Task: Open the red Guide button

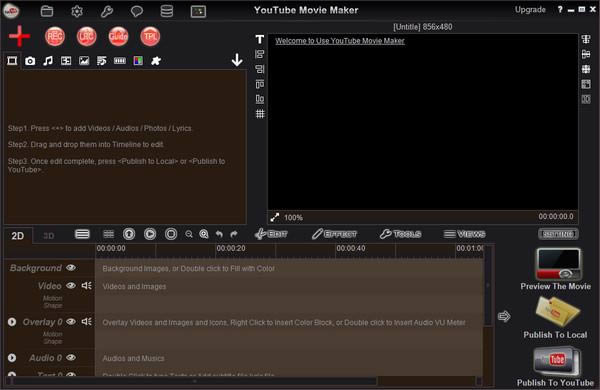Action: point(118,37)
